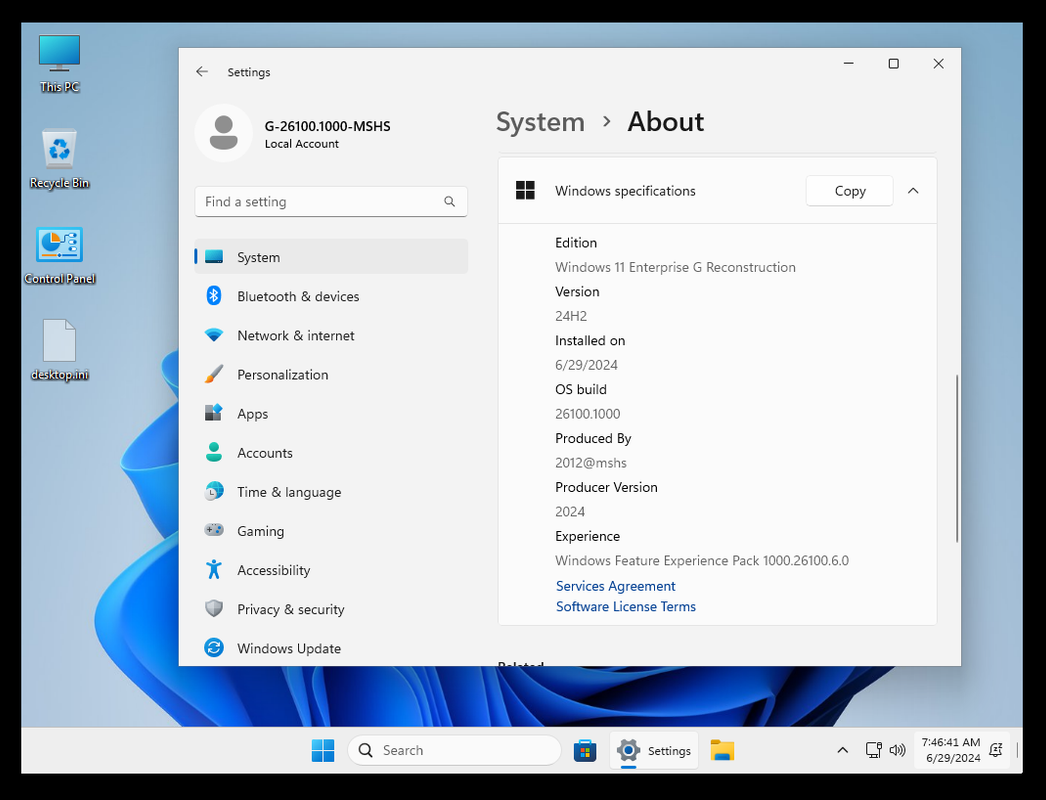This screenshot has height=800, width=1046.
Task: Click the Accounts person icon
Action: point(213,452)
